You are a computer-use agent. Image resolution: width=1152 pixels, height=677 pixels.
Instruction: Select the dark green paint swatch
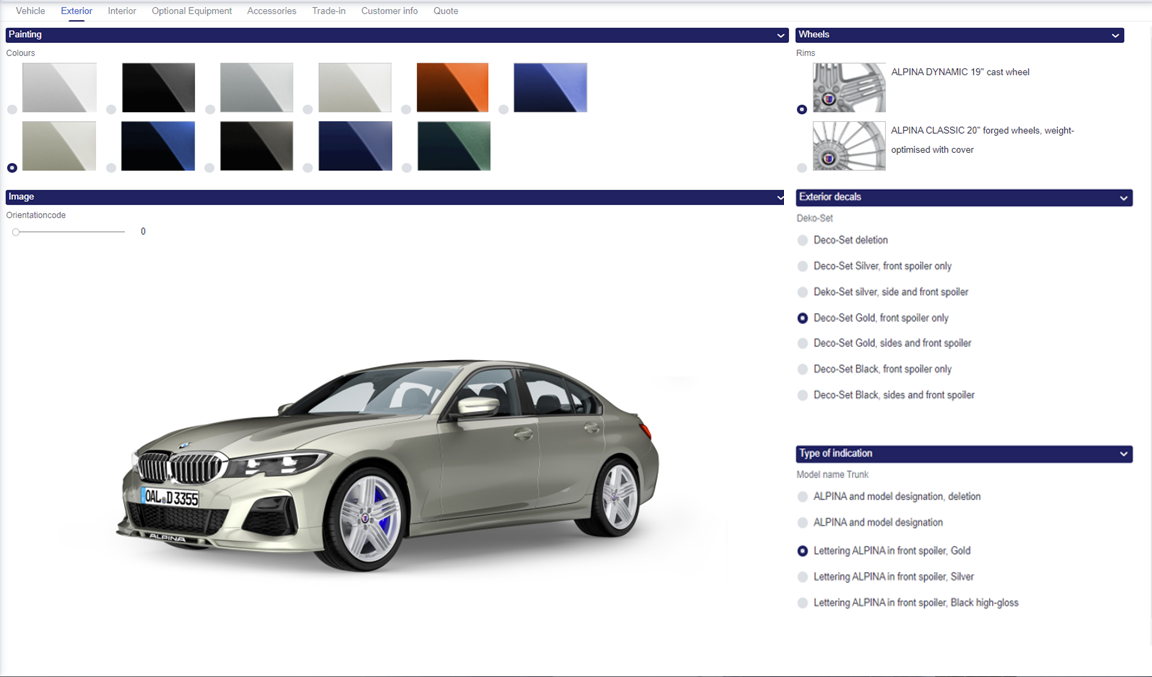[x=453, y=146]
